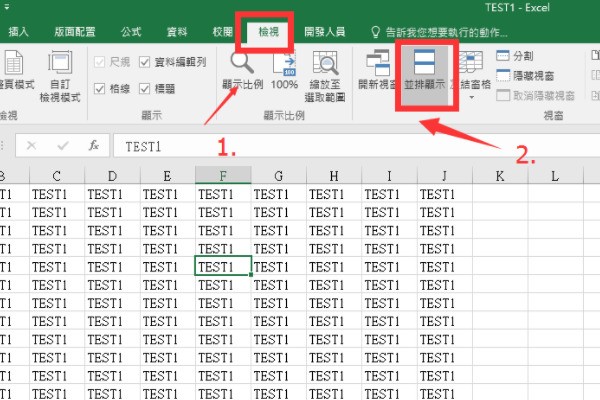Select column G header
Screen dimensions: 600x400
point(279,176)
